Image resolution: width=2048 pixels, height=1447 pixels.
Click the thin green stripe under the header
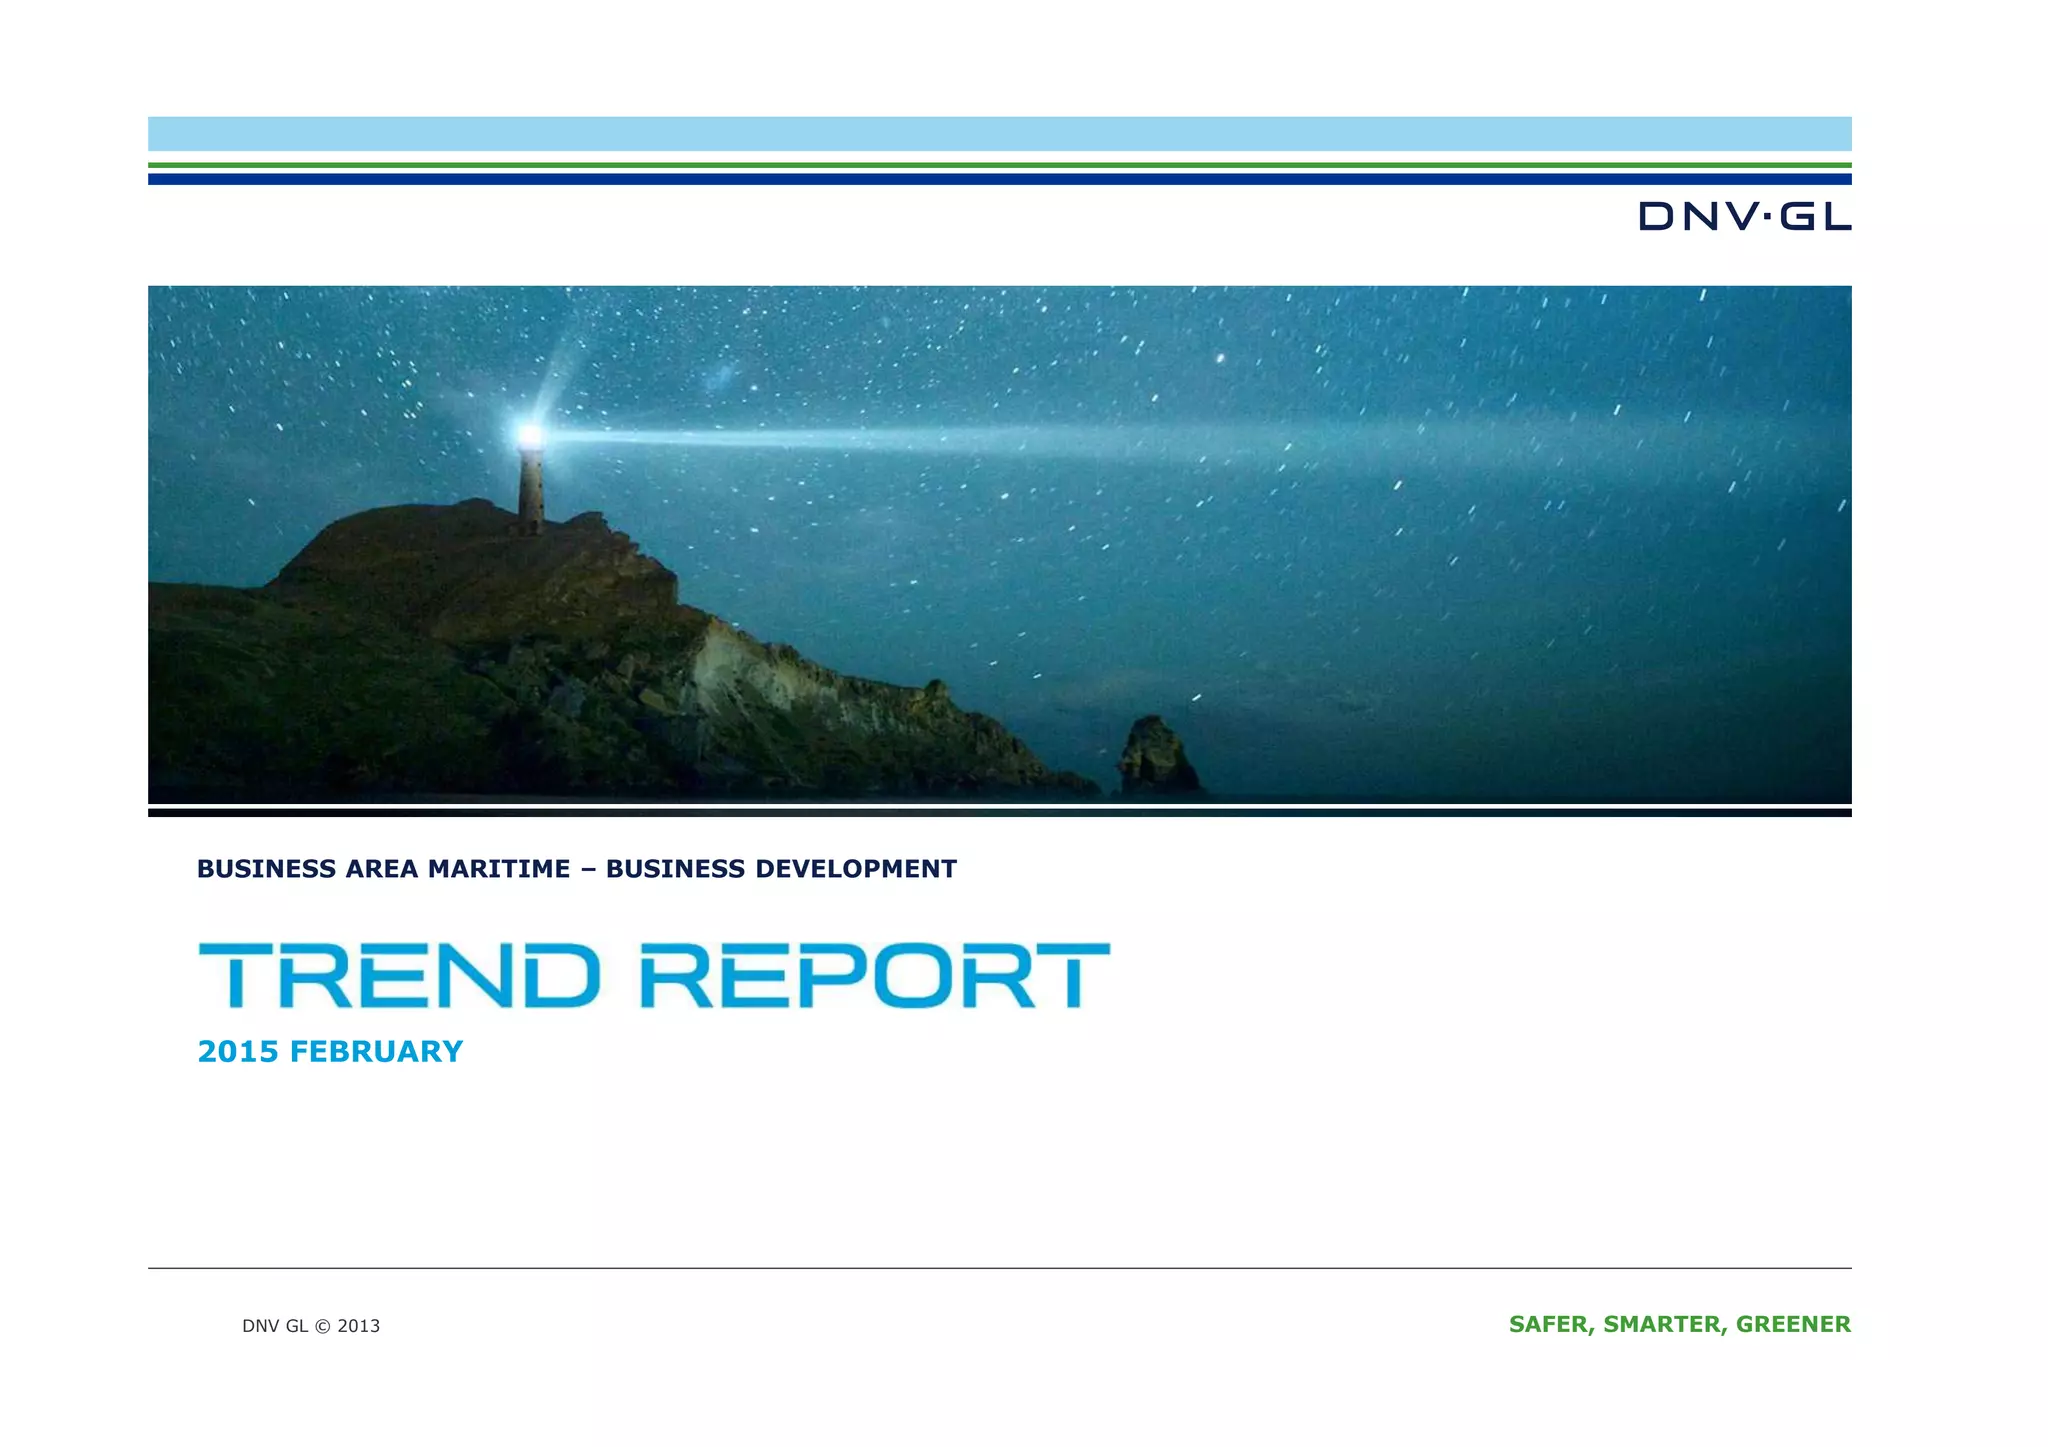pos(1000,165)
